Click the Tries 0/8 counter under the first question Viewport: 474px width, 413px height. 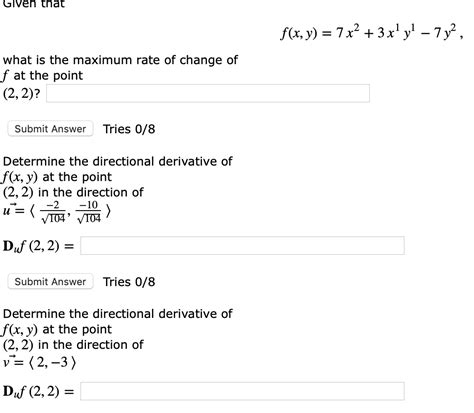coord(129,129)
